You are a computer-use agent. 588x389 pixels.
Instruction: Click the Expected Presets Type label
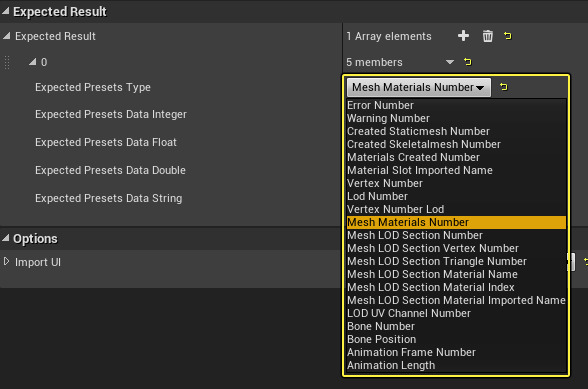[x=93, y=87]
